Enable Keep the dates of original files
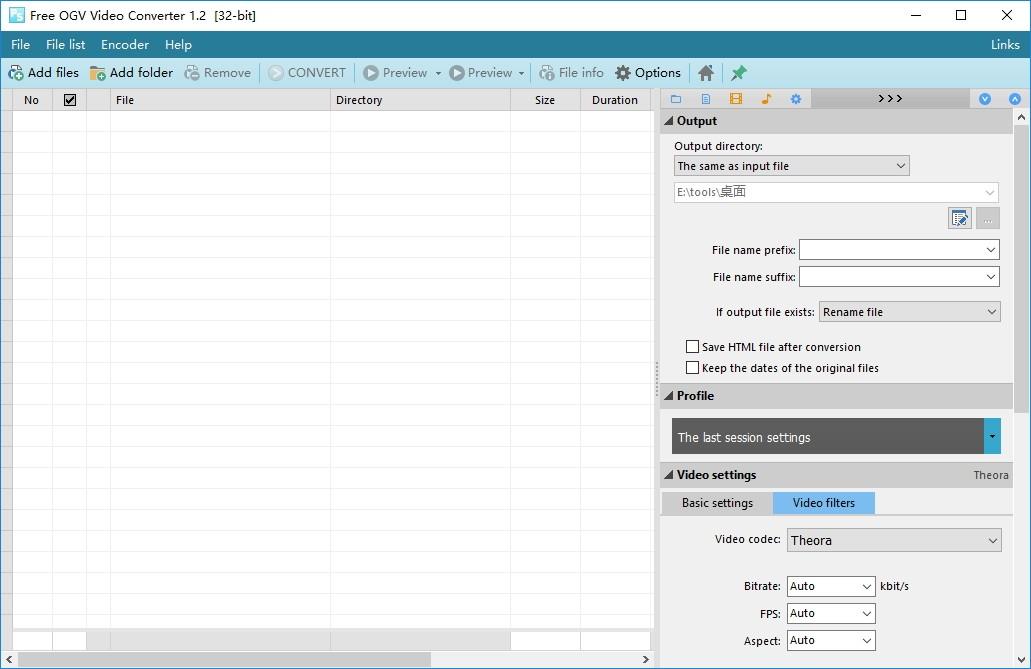Viewport: 1031px width, 669px height. pyautogui.click(x=692, y=368)
